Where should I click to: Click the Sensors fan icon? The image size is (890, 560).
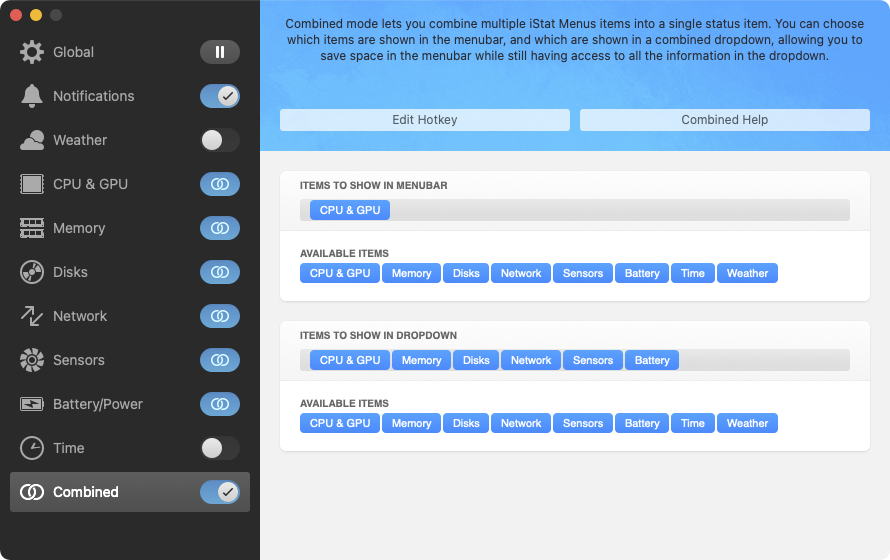tap(32, 360)
